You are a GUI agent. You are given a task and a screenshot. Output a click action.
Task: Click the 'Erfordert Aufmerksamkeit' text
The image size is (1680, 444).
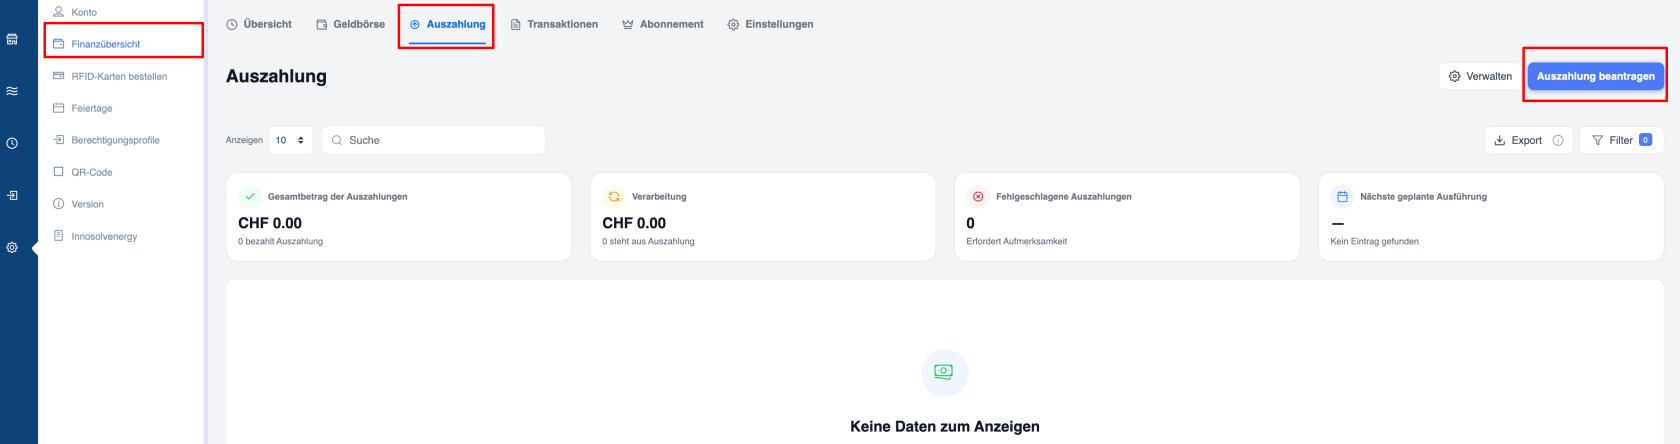(x=1016, y=241)
